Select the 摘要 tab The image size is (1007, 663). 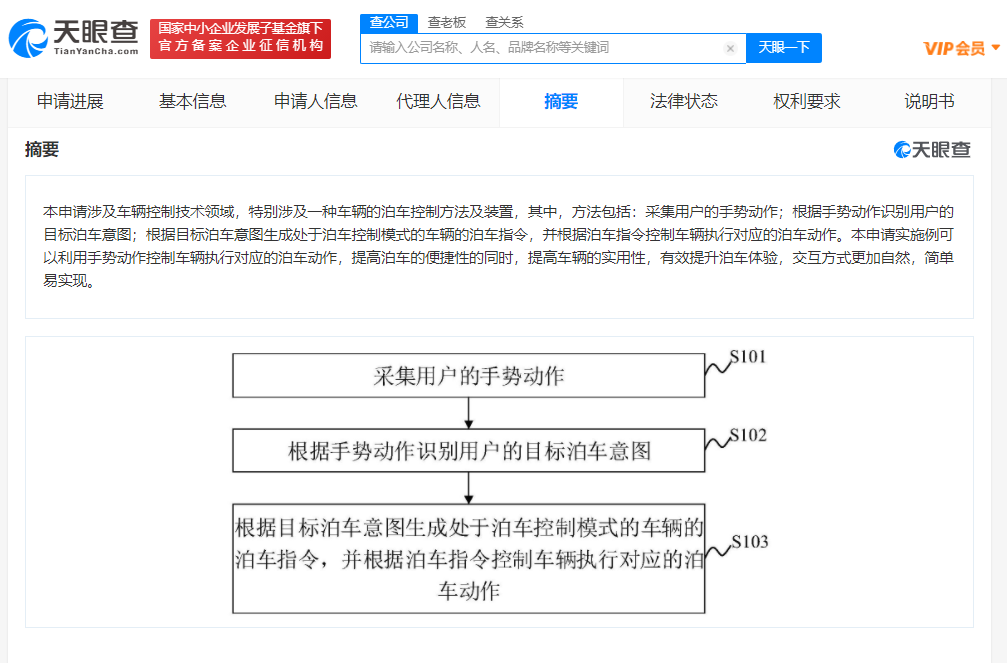click(561, 102)
